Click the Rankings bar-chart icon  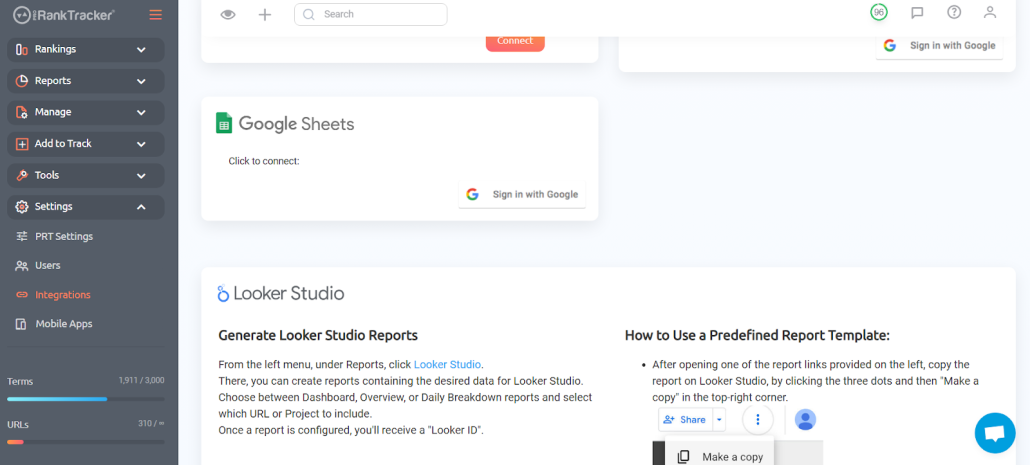(22, 49)
